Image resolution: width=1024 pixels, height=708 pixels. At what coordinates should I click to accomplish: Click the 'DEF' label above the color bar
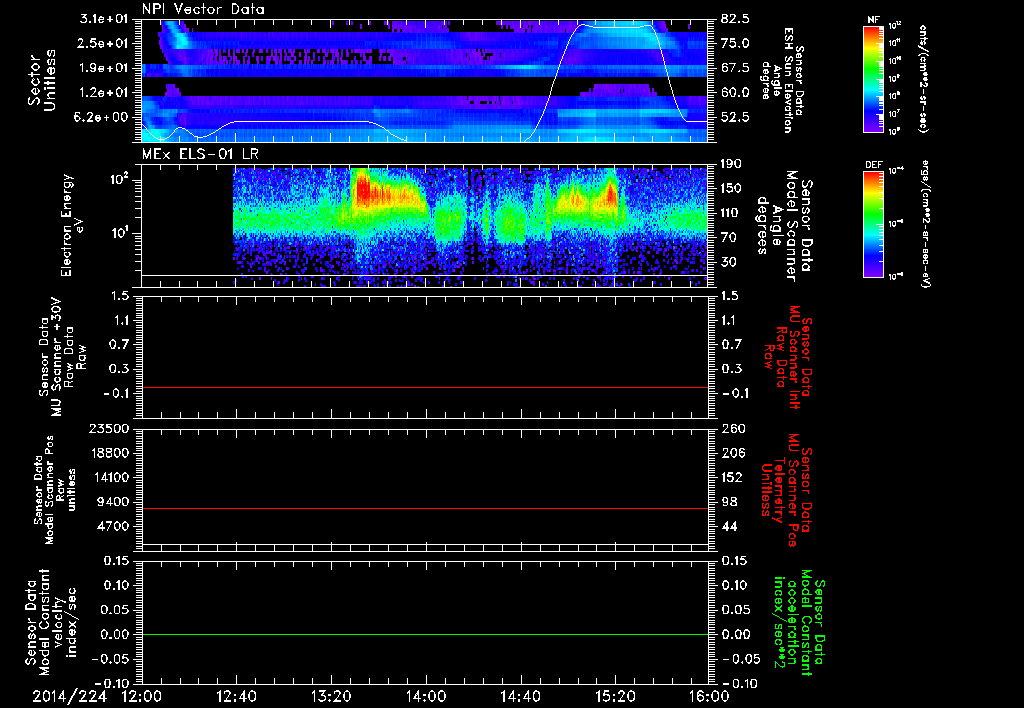click(x=873, y=165)
